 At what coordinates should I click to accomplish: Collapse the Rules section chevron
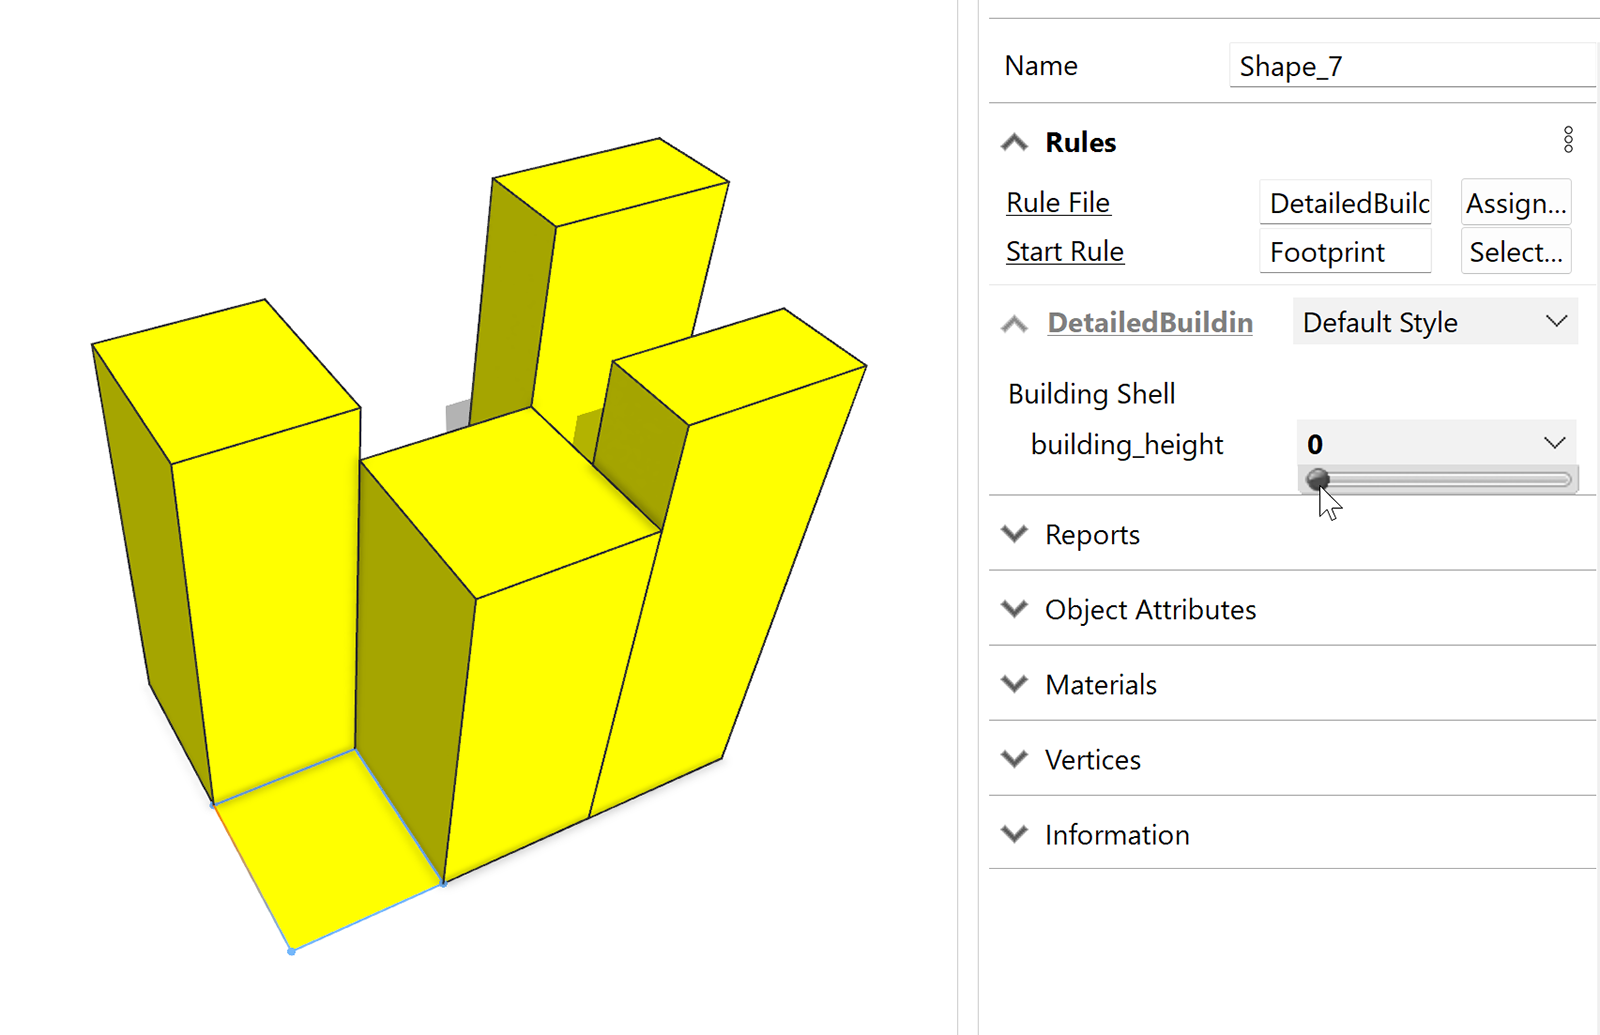pos(1014,141)
